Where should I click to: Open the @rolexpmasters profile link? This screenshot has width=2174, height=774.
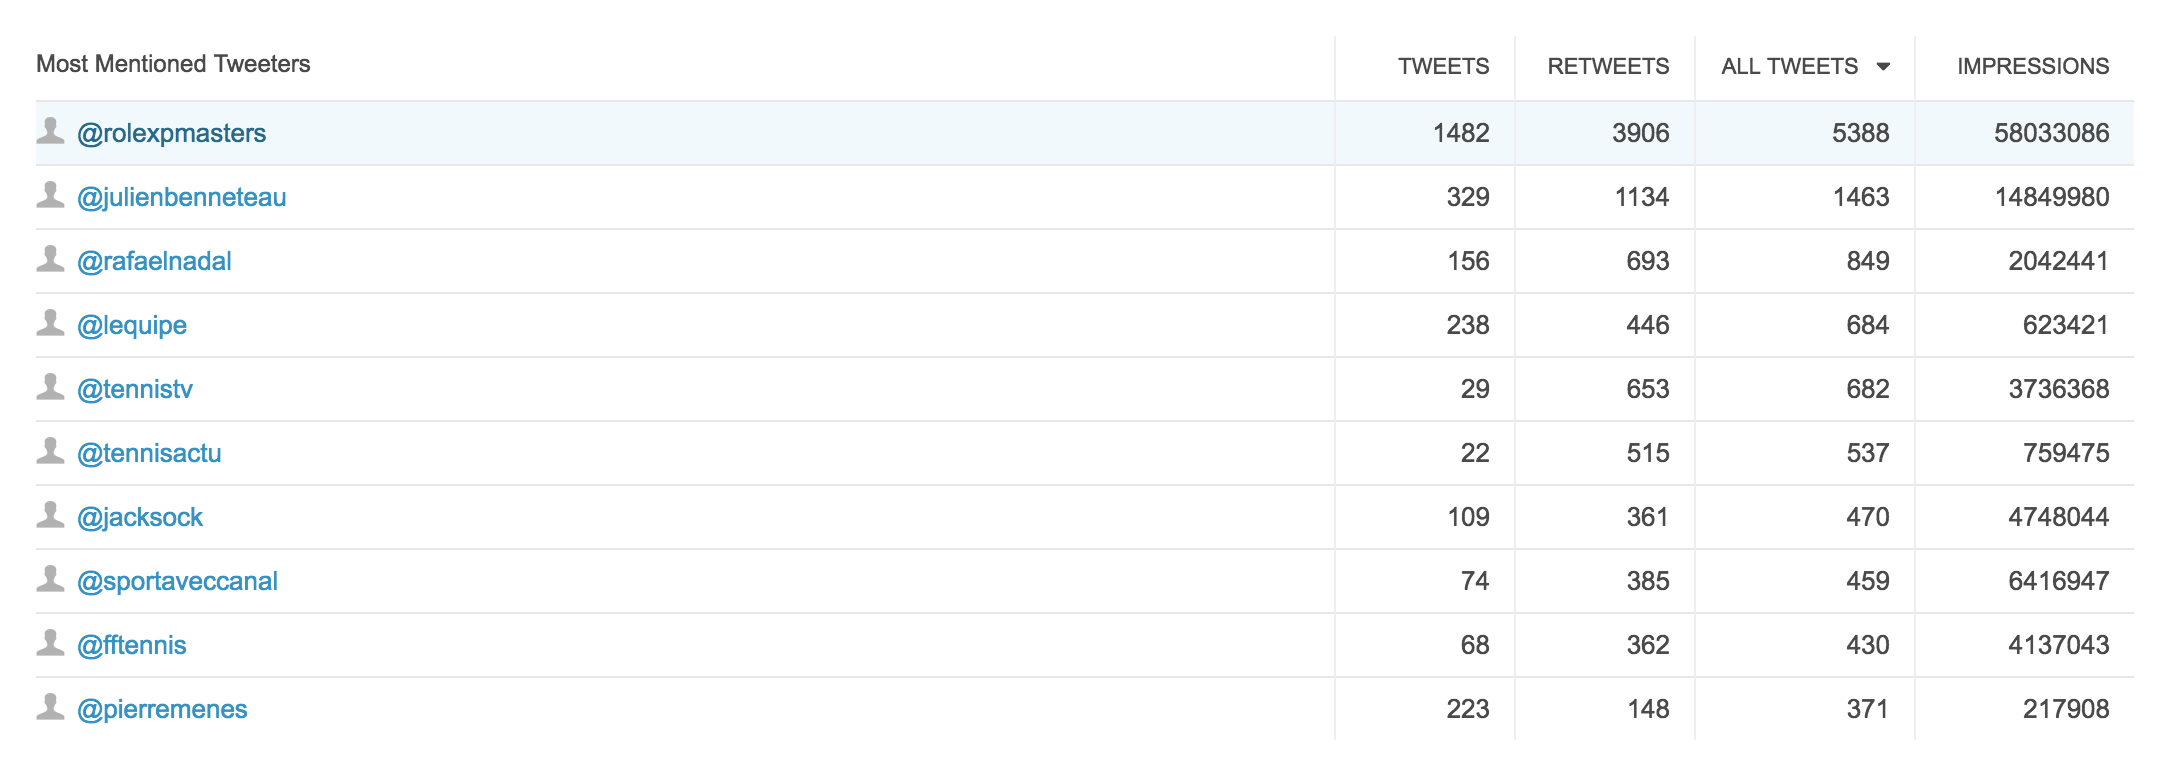pos(171,134)
